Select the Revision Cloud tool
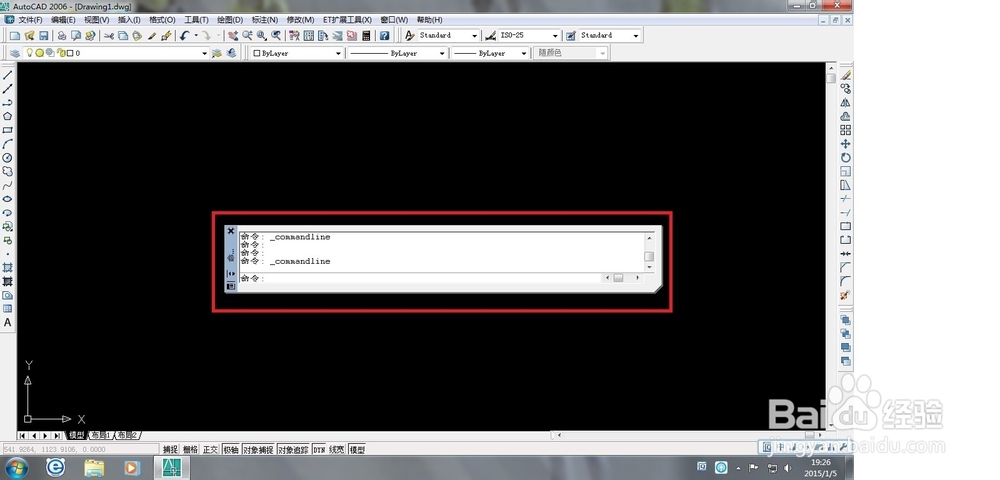 pos(8,171)
